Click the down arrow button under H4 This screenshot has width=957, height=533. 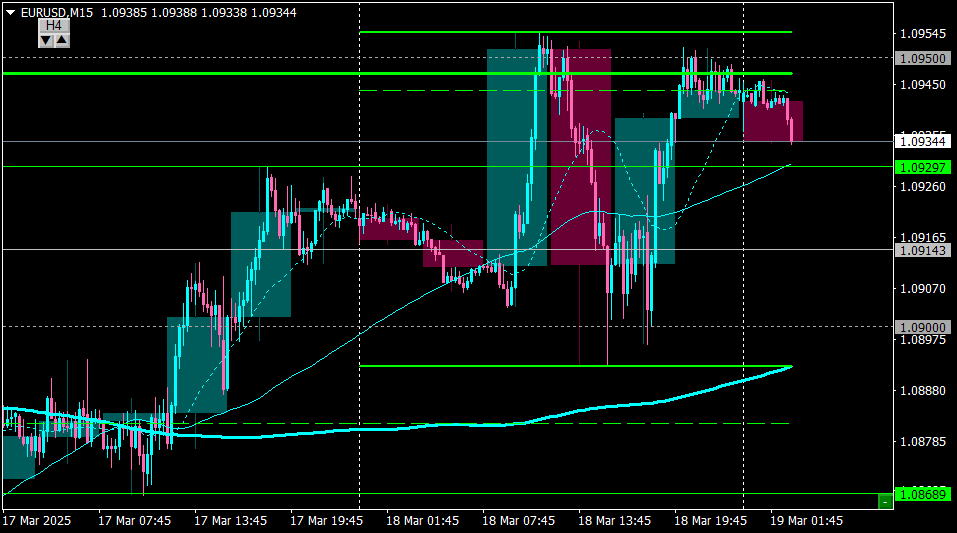[x=46, y=40]
